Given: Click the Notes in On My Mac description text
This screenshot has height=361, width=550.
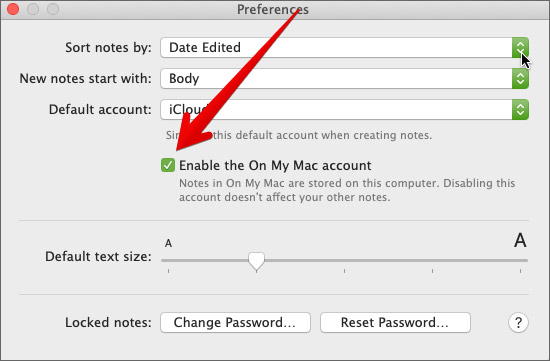Looking at the screenshot, I should 347,190.
